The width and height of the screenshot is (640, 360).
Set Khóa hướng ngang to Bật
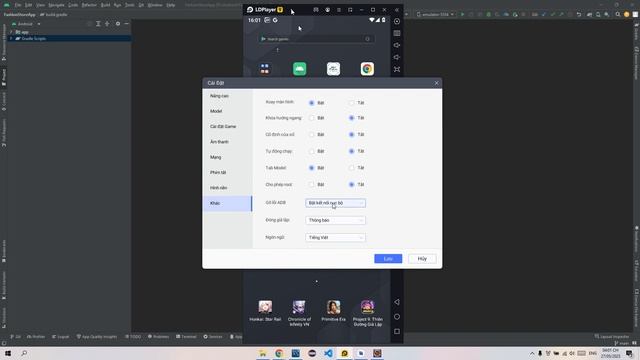[311, 118]
